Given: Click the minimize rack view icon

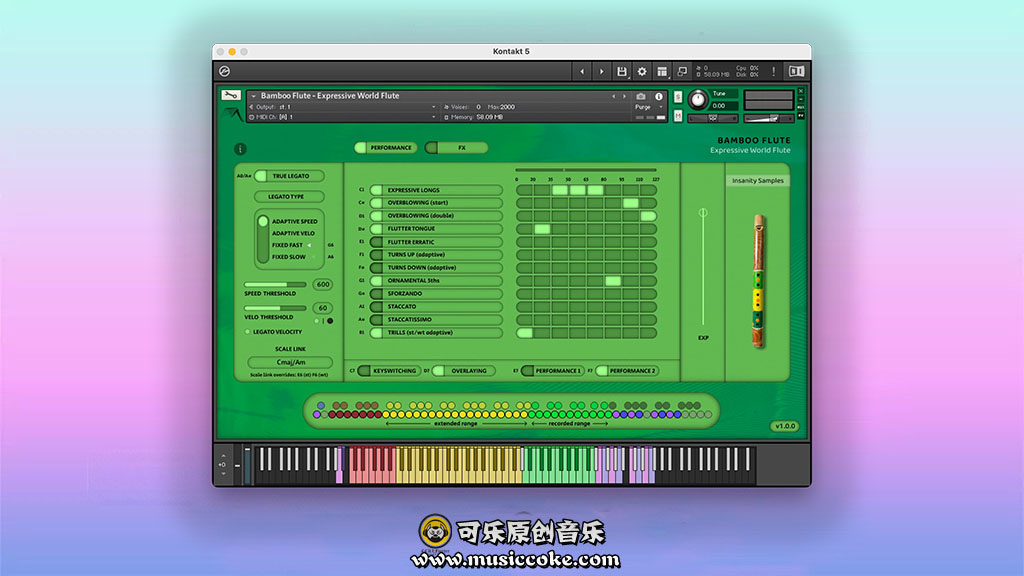Looking at the screenshot, I should click(x=682, y=71).
